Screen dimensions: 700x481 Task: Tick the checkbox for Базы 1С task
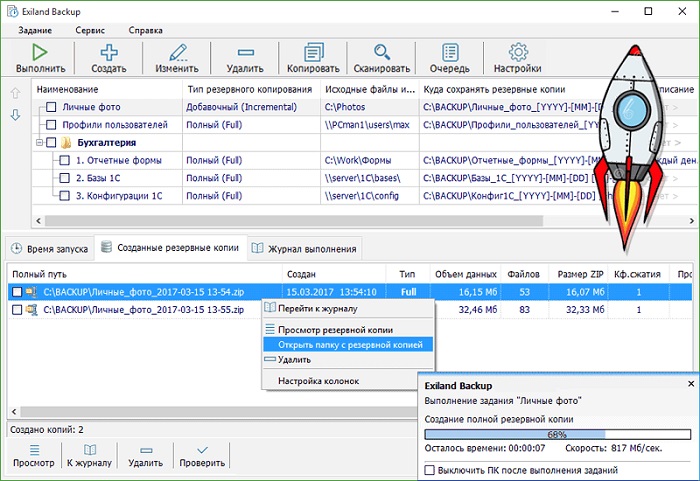click(64, 178)
